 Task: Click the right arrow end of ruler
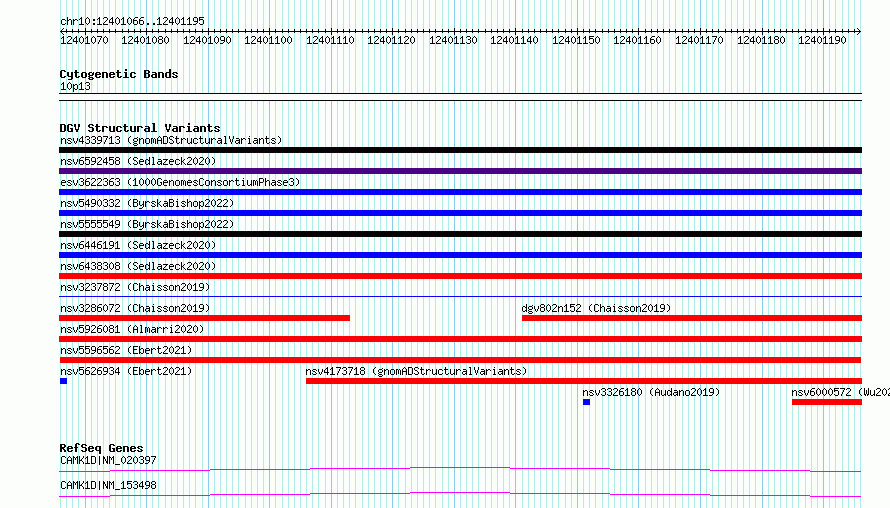(859, 31)
